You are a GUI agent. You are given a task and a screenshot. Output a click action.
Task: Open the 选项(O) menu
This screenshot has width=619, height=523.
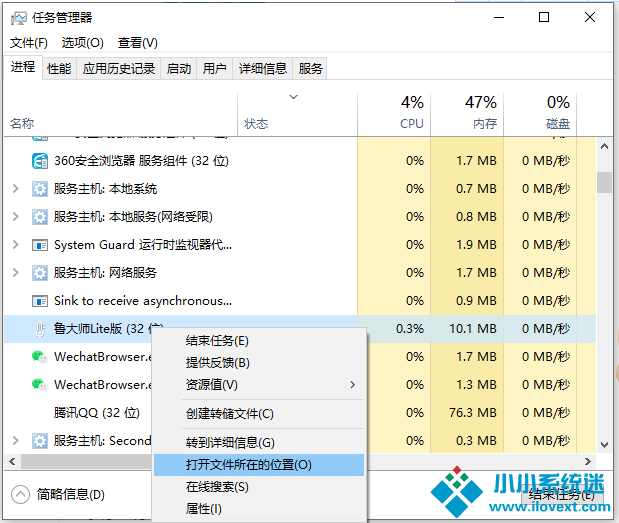point(83,43)
